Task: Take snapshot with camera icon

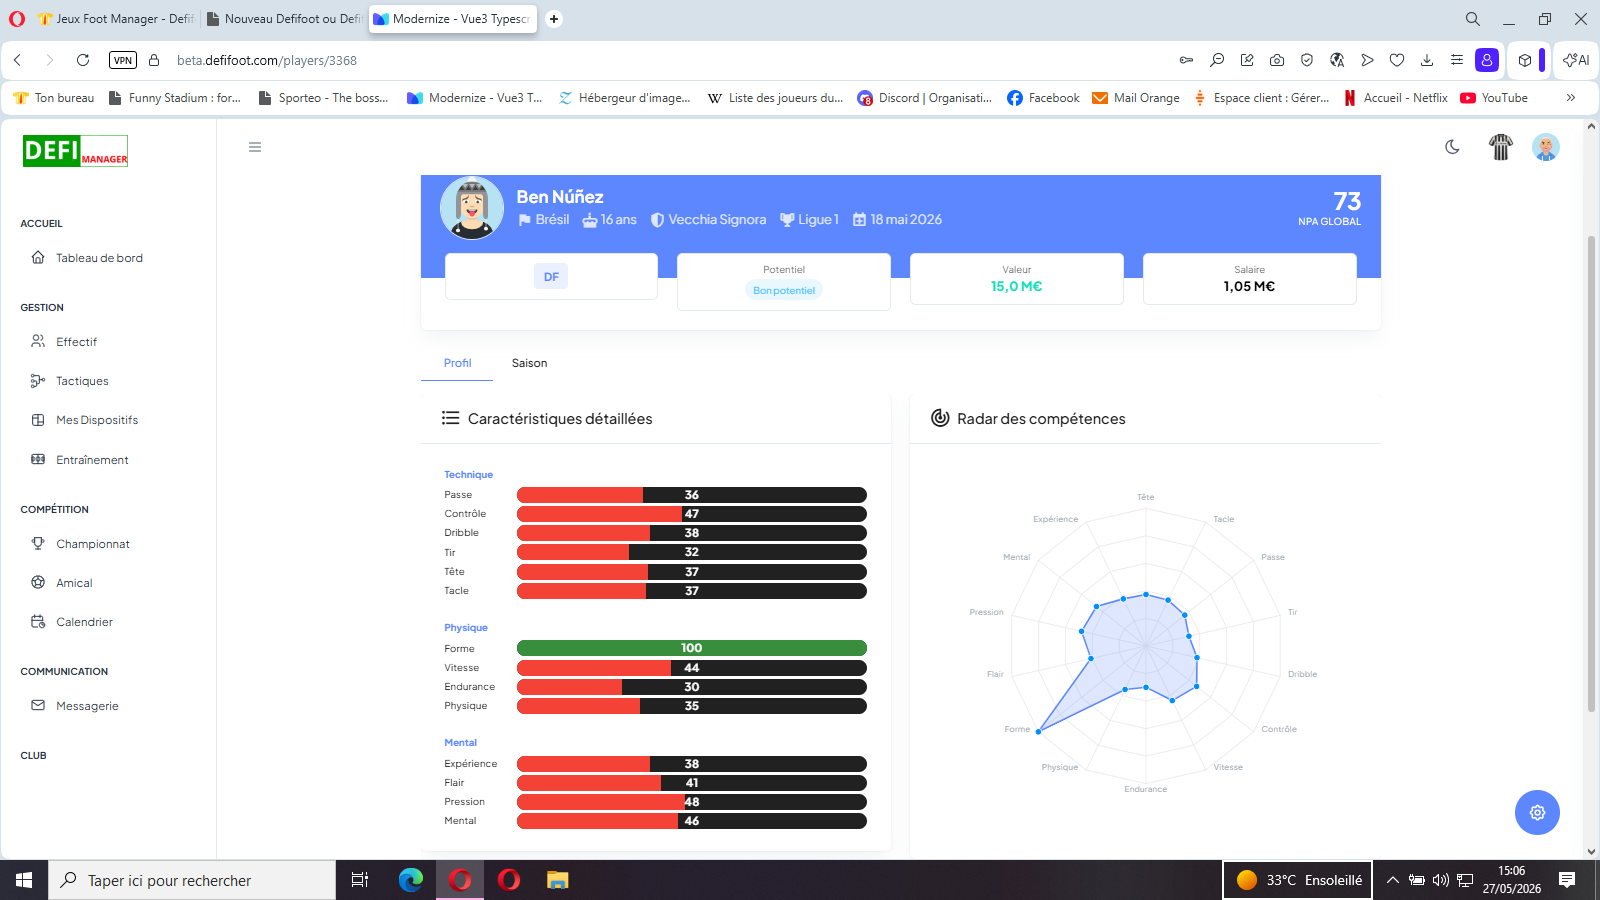Action: click(x=1277, y=60)
